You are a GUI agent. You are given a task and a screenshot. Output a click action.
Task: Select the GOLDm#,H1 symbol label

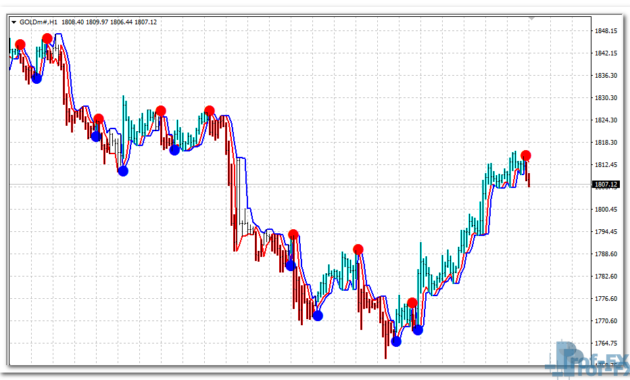pos(39,22)
